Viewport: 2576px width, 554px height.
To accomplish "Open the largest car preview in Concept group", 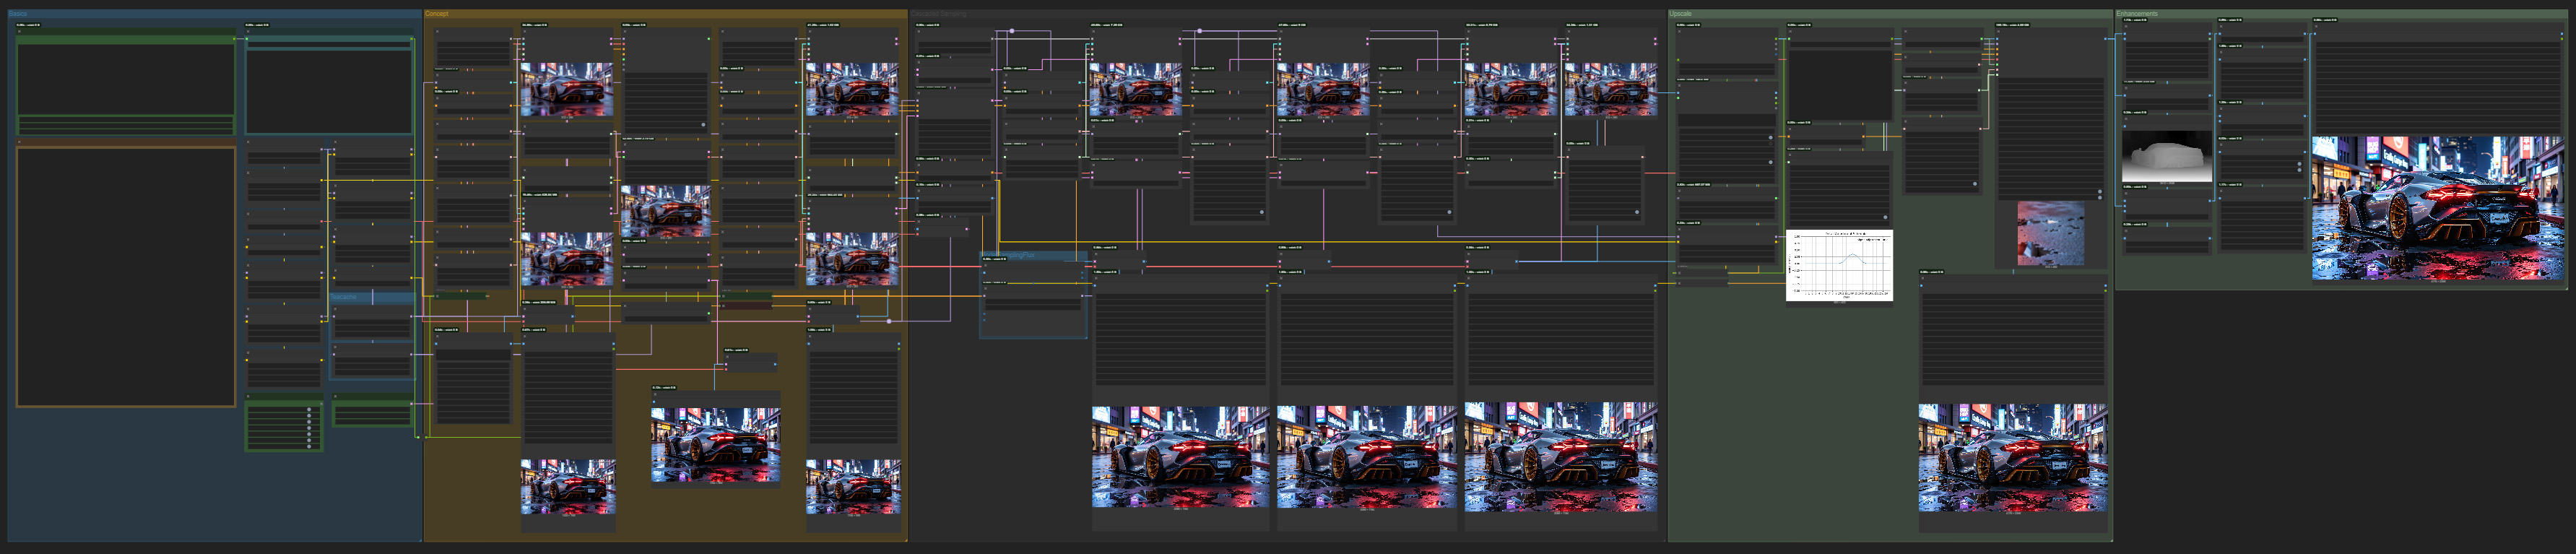I will coord(716,444).
